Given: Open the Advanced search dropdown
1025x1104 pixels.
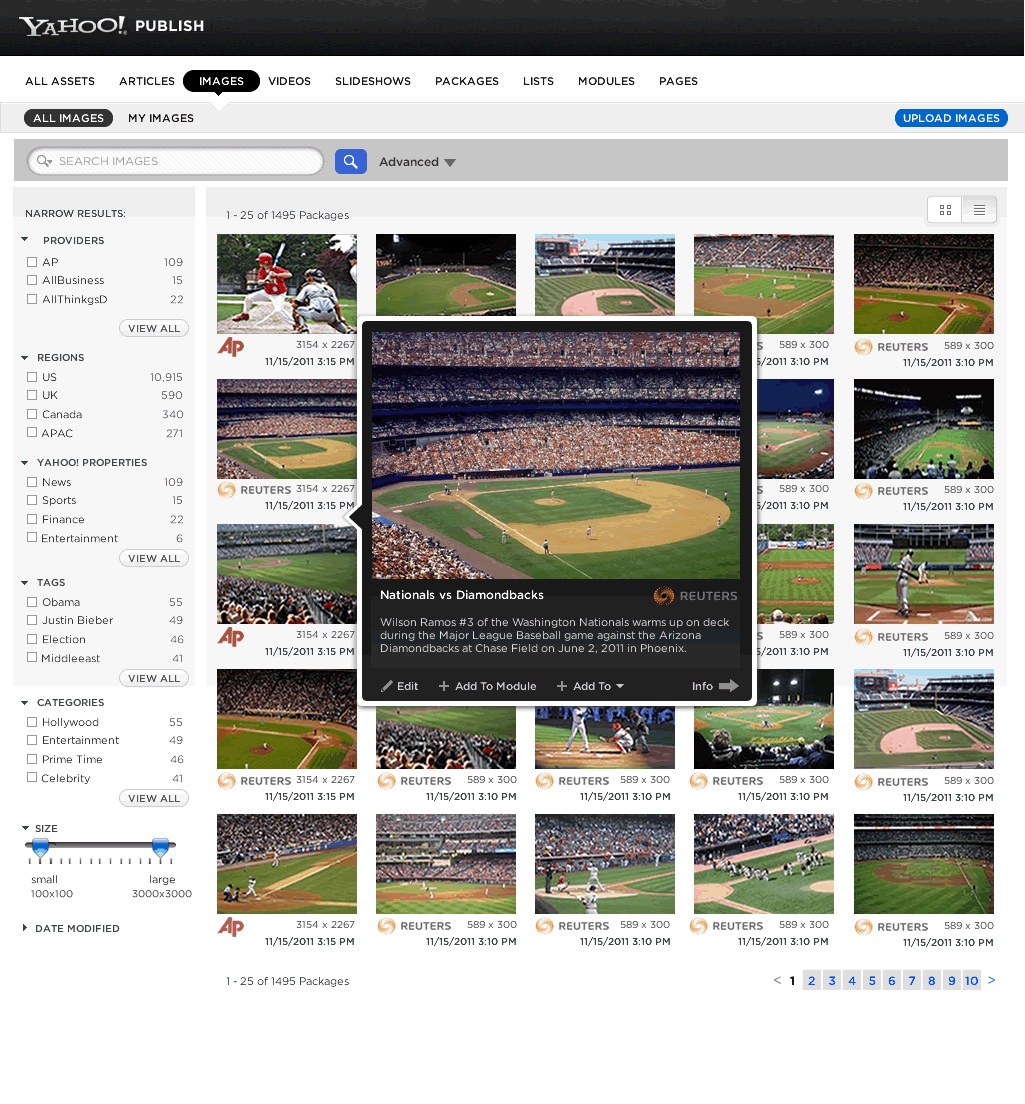Looking at the screenshot, I should pos(417,162).
